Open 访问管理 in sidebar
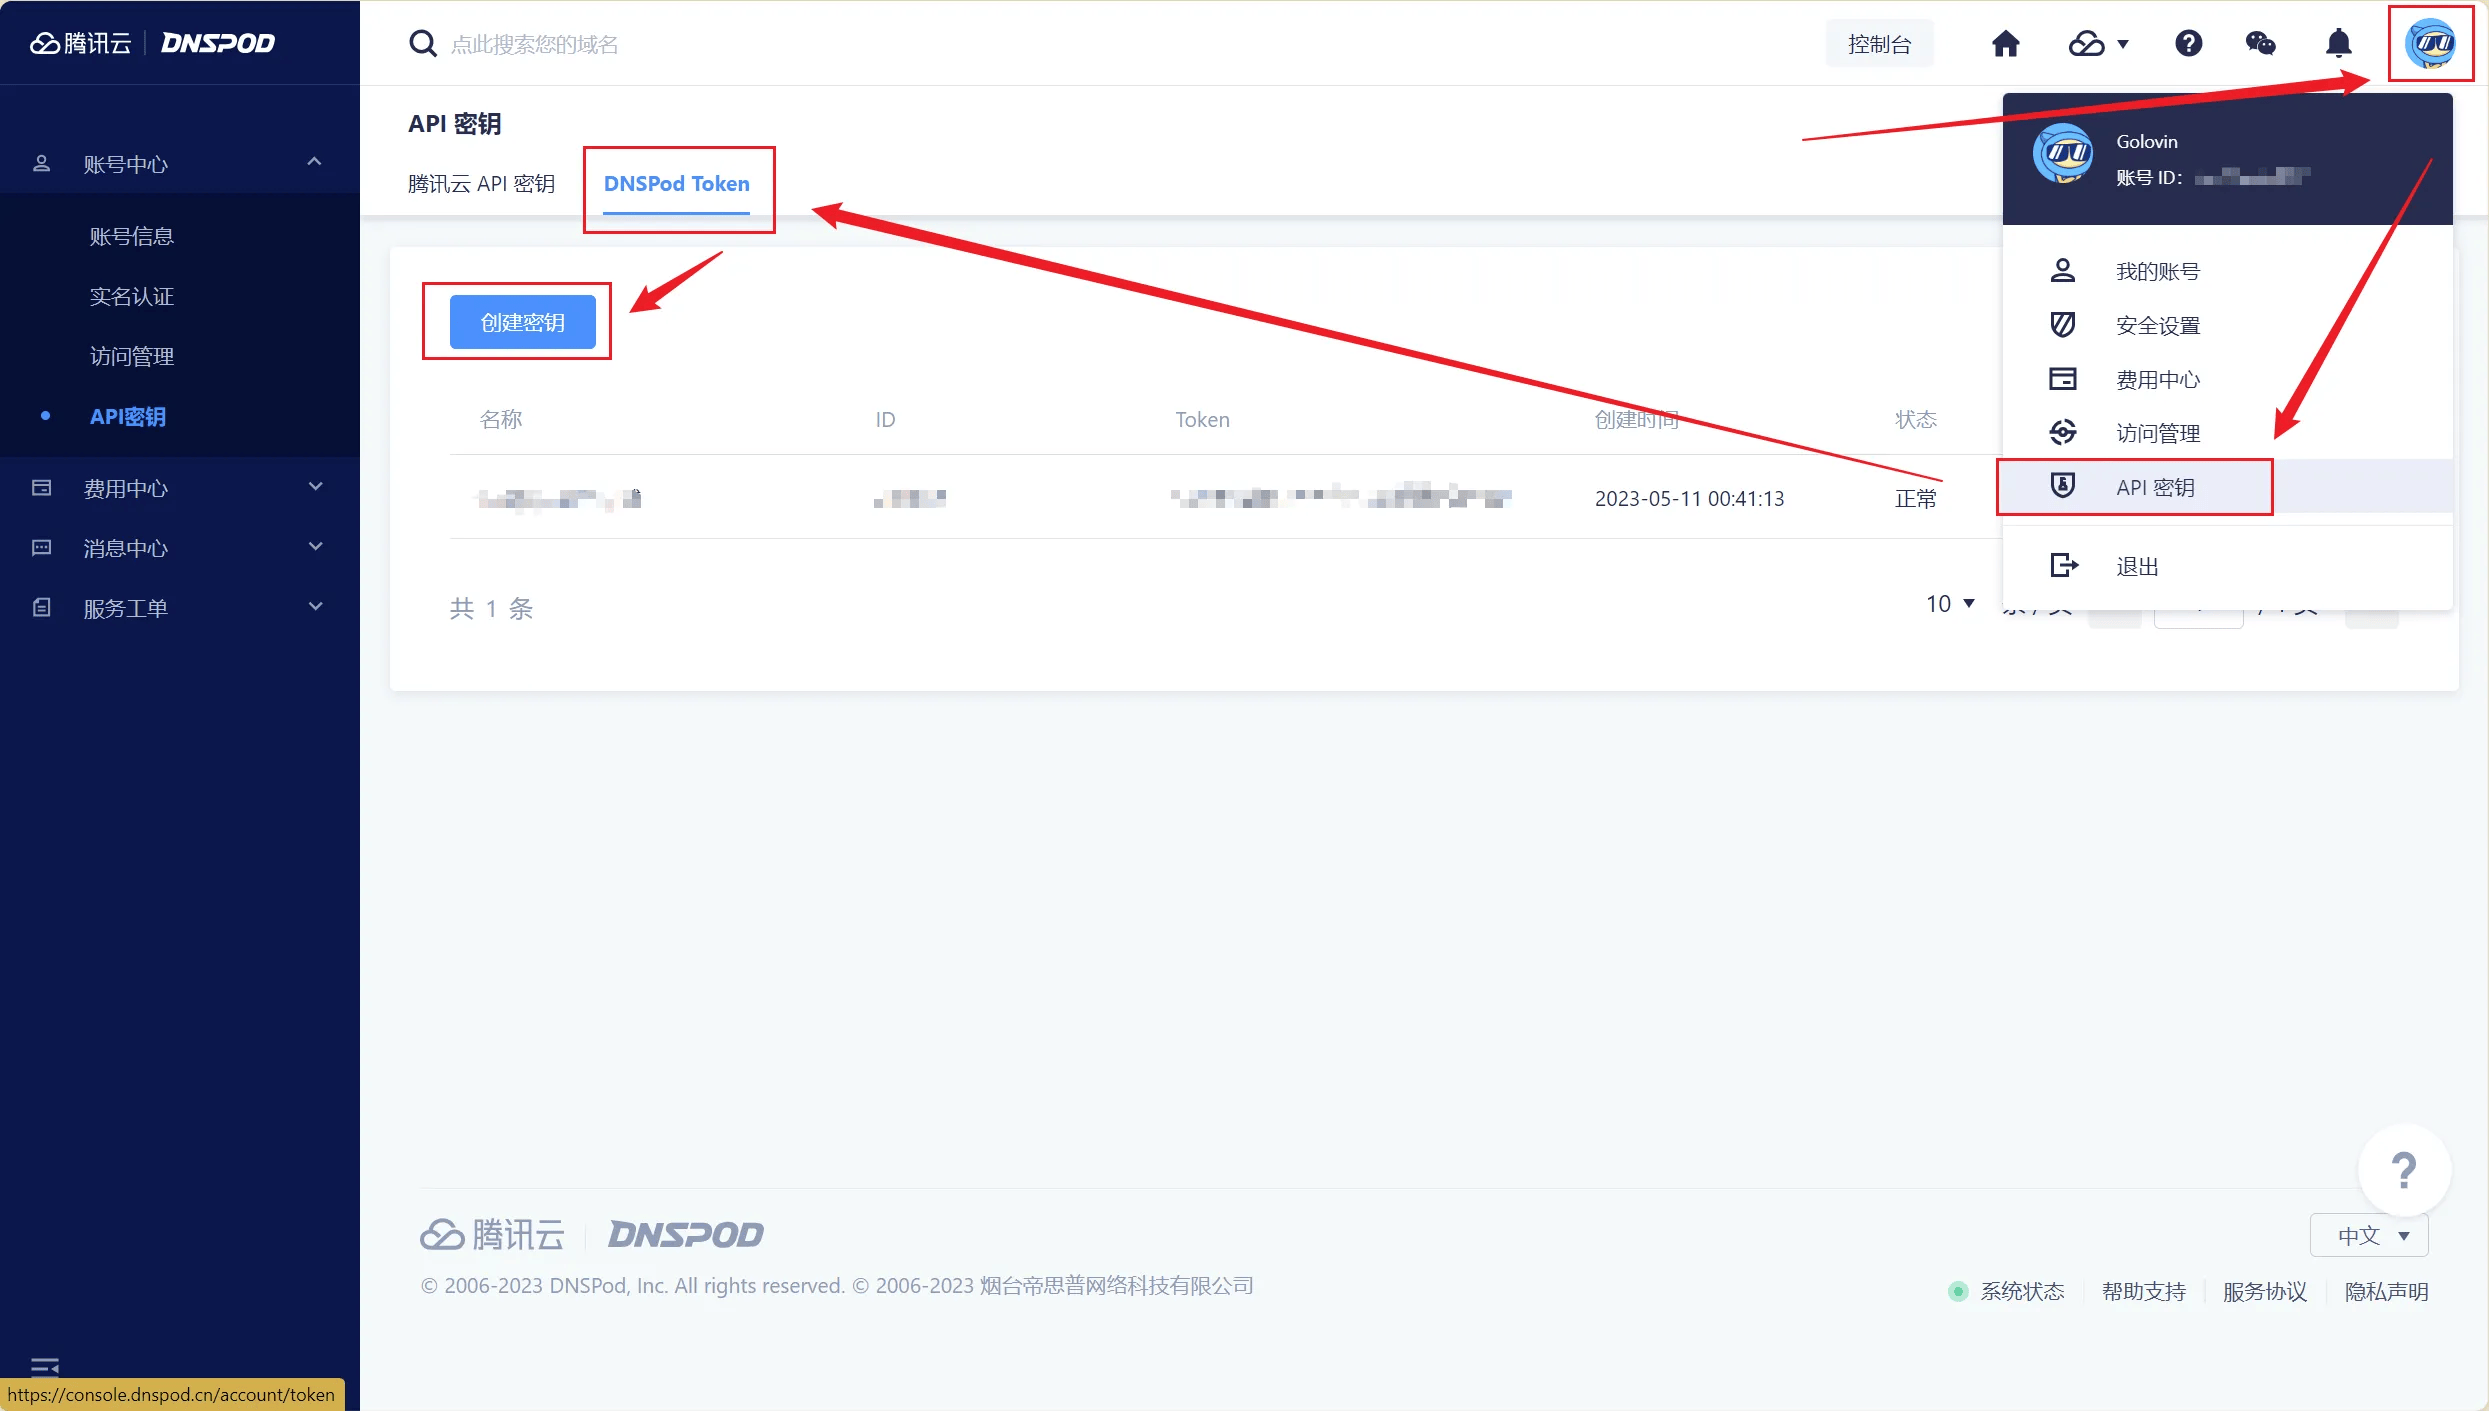 tap(132, 356)
